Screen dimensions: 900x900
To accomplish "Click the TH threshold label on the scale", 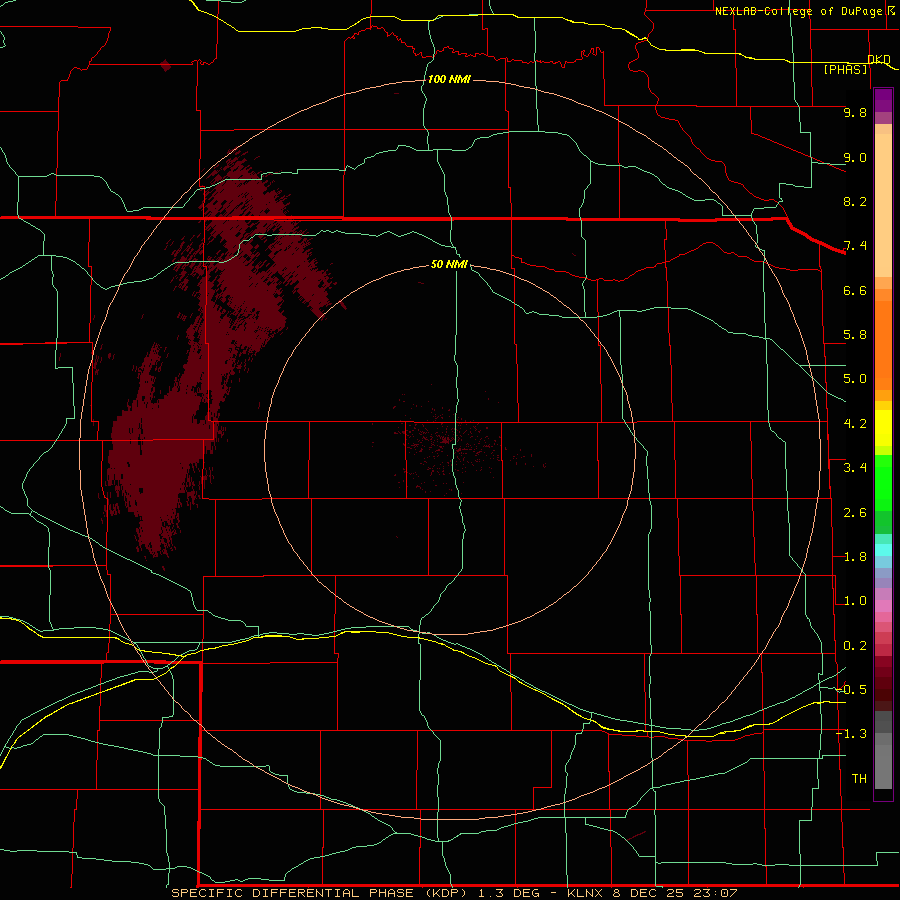I will coord(859,779).
